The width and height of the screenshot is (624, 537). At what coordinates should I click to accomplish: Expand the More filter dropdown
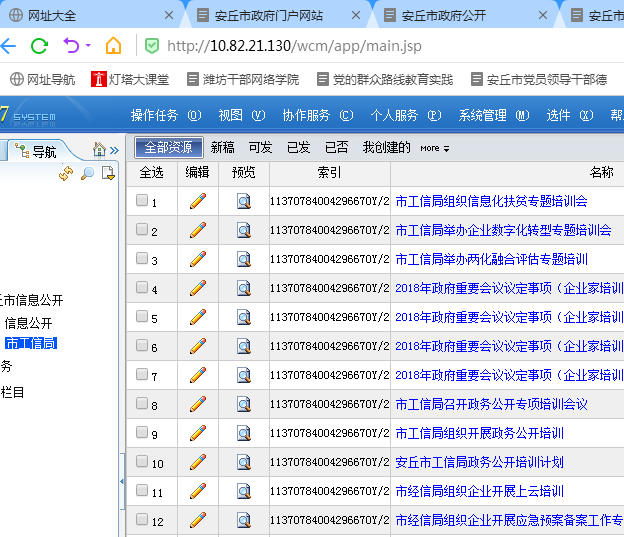click(x=435, y=148)
